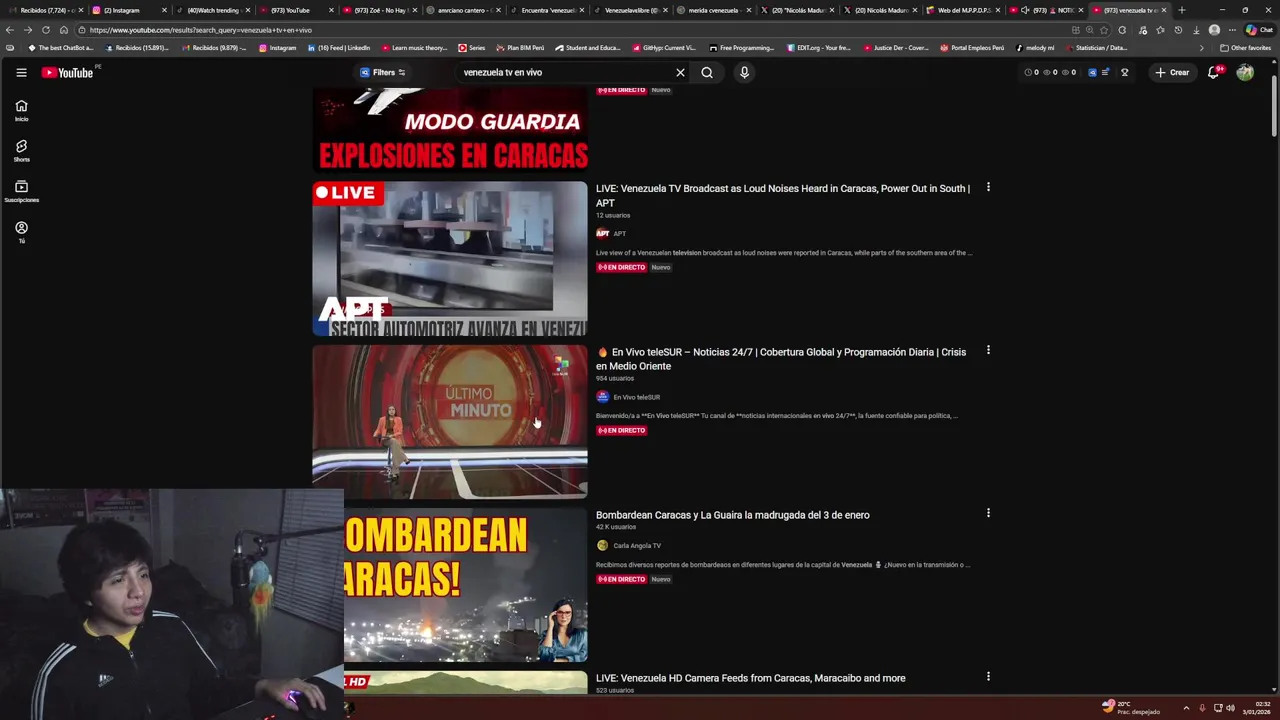The width and height of the screenshot is (1280, 720).
Task: Open the LinkedIn Feed bookmark
Action: pos(338,48)
